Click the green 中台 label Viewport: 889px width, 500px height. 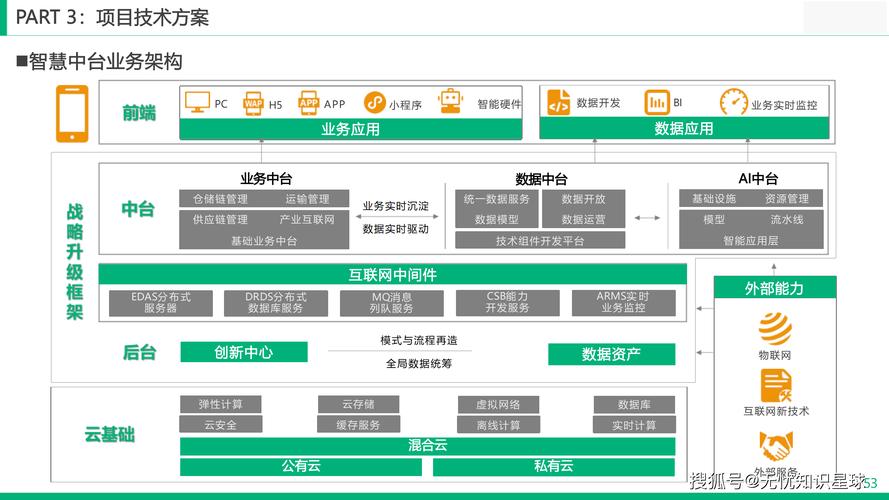tap(138, 209)
